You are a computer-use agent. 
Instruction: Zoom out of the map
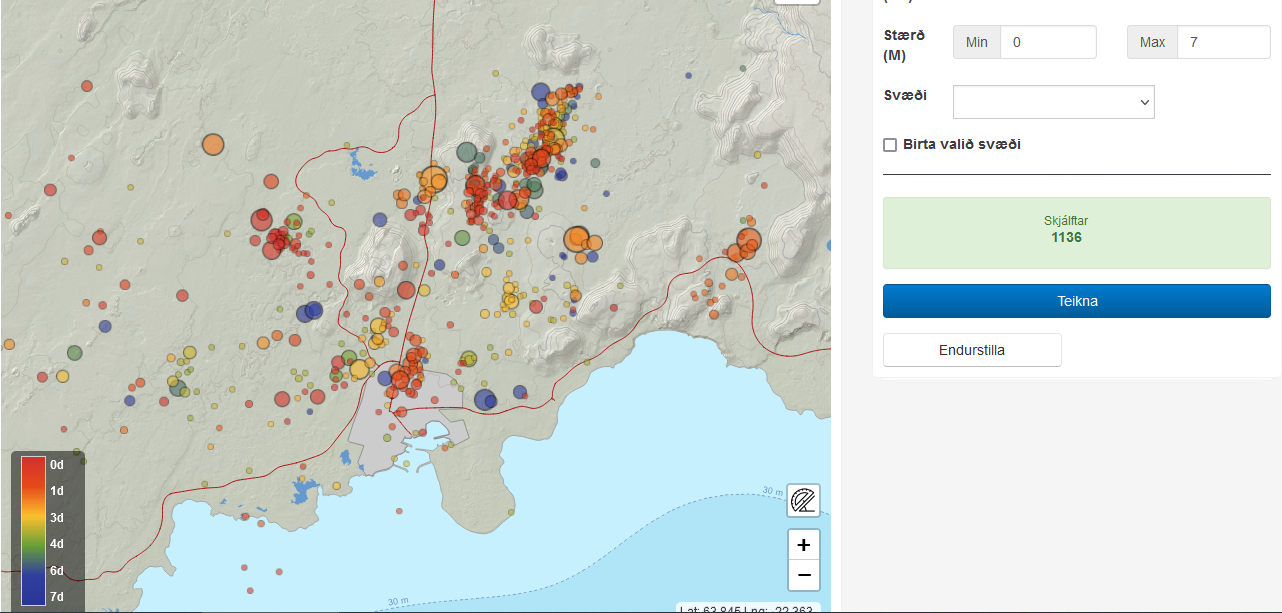[803, 576]
